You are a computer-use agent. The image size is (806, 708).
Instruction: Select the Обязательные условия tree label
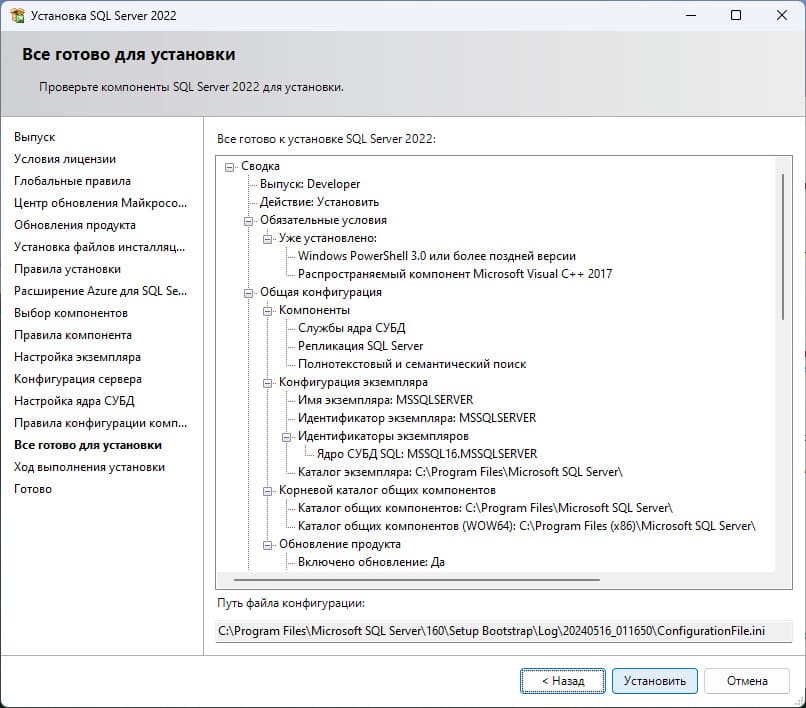tap(323, 221)
